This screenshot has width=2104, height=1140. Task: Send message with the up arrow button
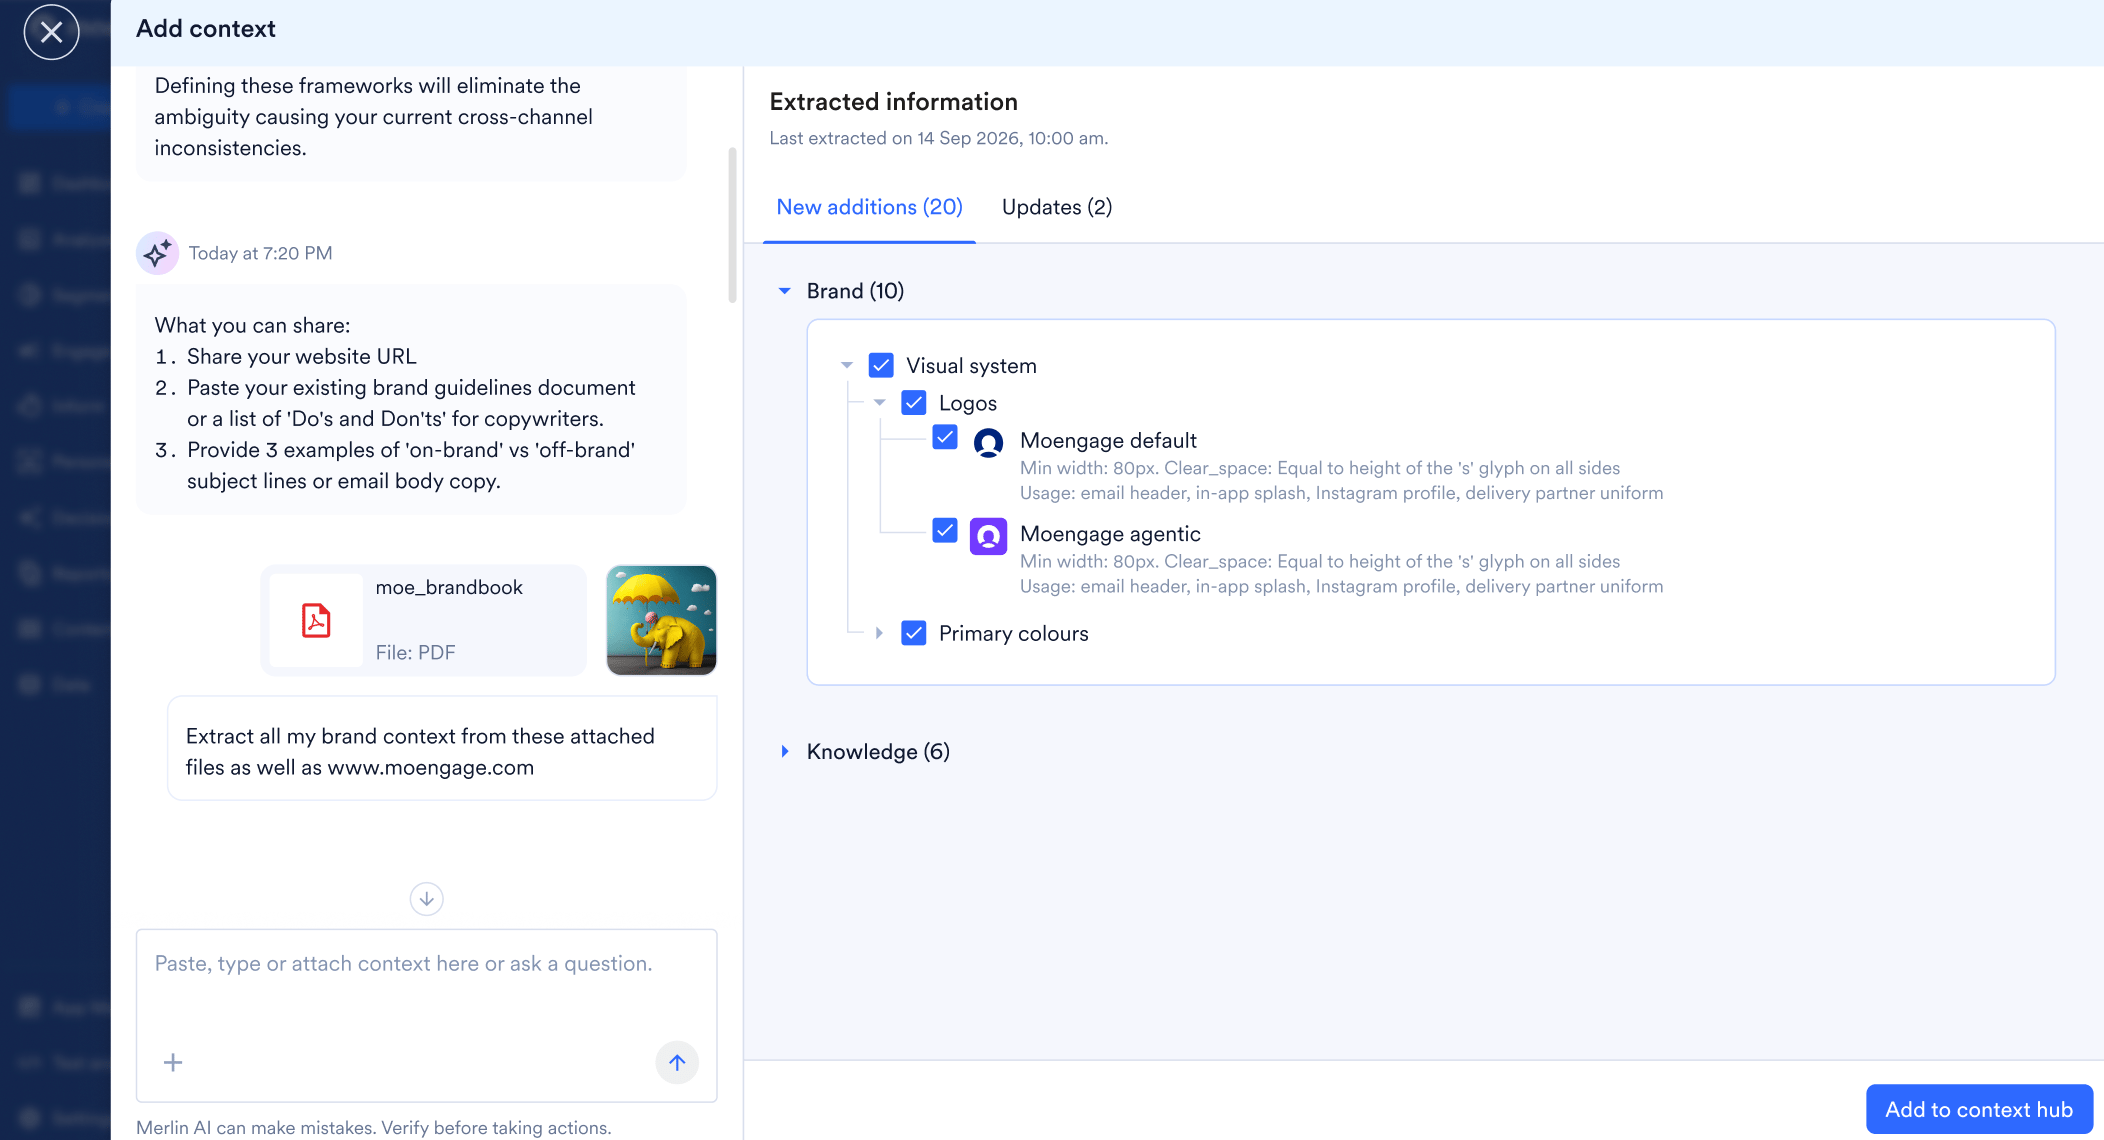[x=677, y=1062]
